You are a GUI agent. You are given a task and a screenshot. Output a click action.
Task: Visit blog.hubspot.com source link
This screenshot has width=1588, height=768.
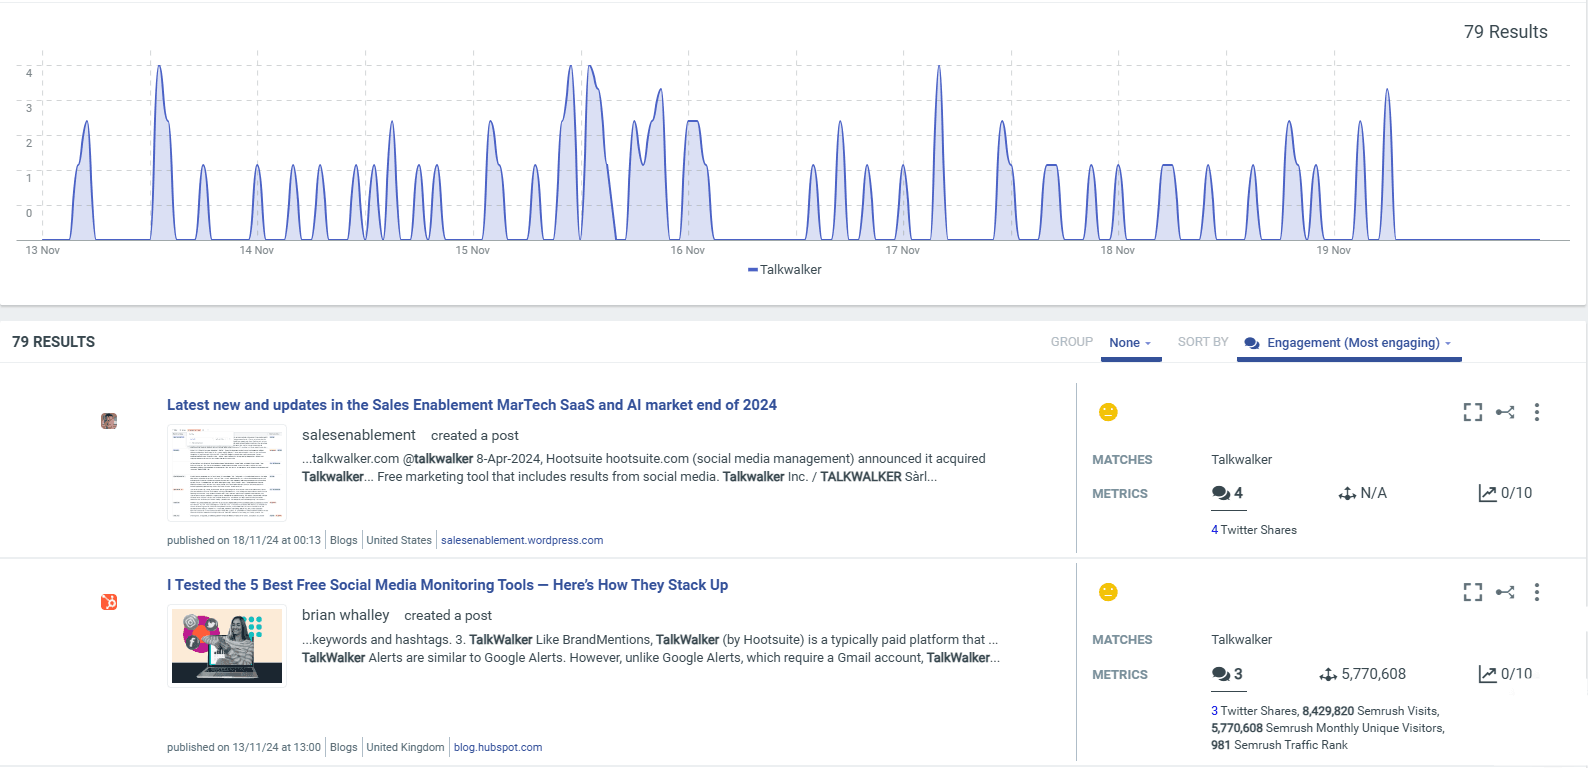pyautogui.click(x=497, y=747)
